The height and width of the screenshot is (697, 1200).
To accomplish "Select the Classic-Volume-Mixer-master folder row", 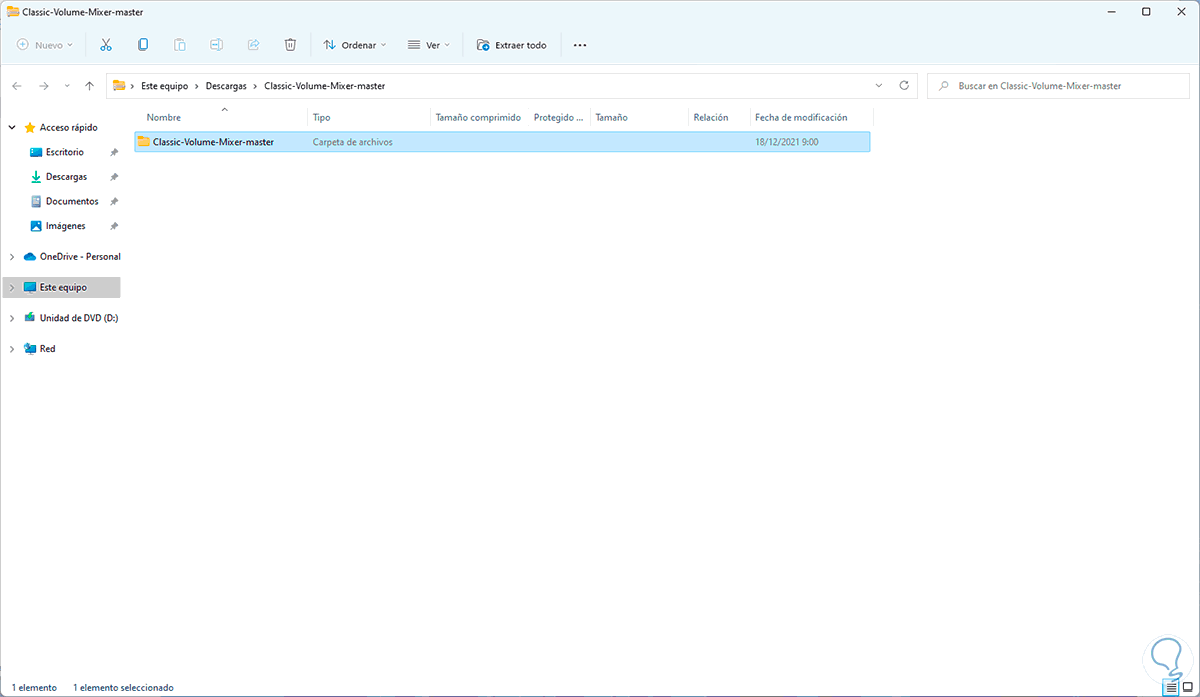I will click(502, 142).
